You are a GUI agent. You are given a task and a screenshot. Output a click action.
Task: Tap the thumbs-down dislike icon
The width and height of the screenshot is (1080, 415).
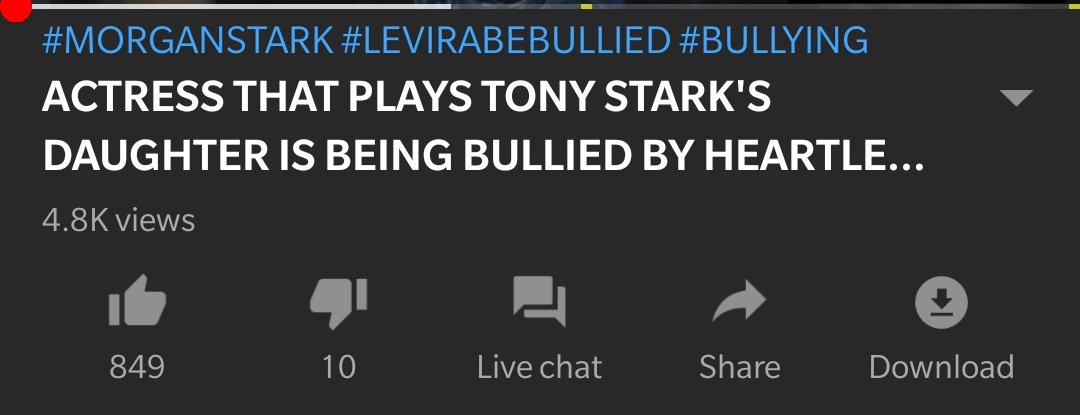(338, 303)
